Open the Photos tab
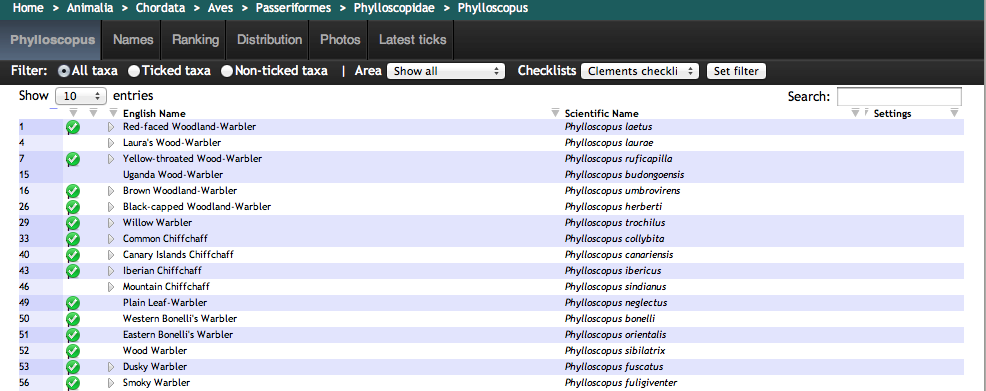 (340, 40)
